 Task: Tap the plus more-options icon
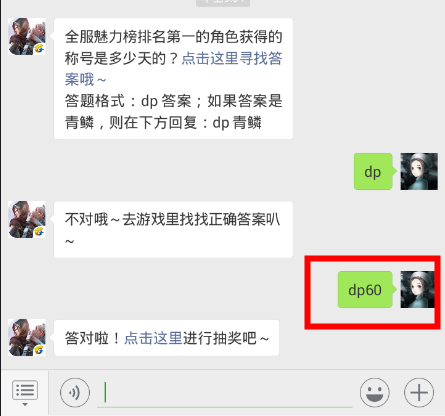[x=419, y=393]
